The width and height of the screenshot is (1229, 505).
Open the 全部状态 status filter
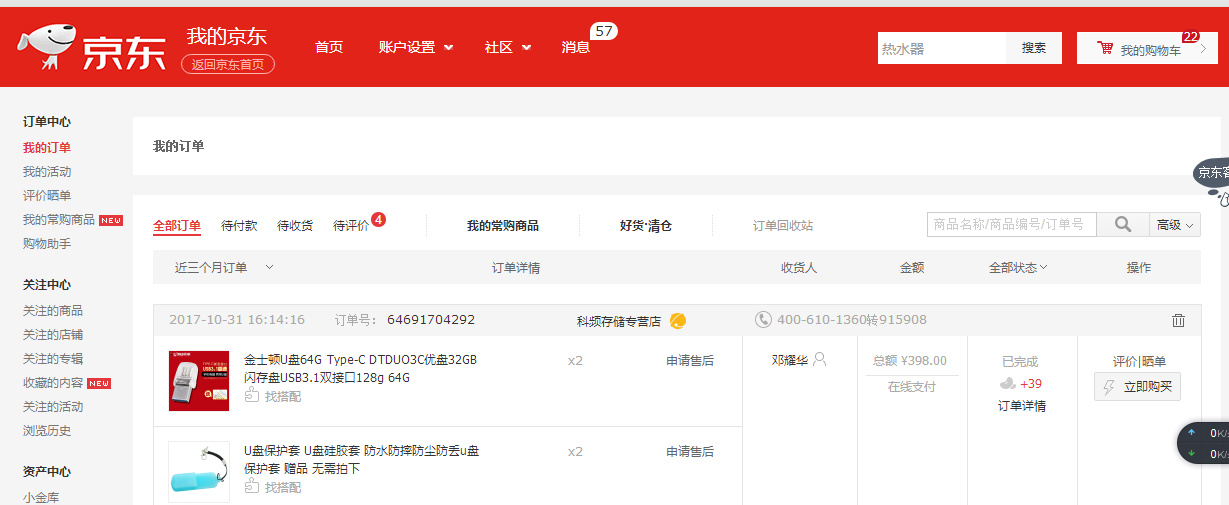click(1018, 267)
